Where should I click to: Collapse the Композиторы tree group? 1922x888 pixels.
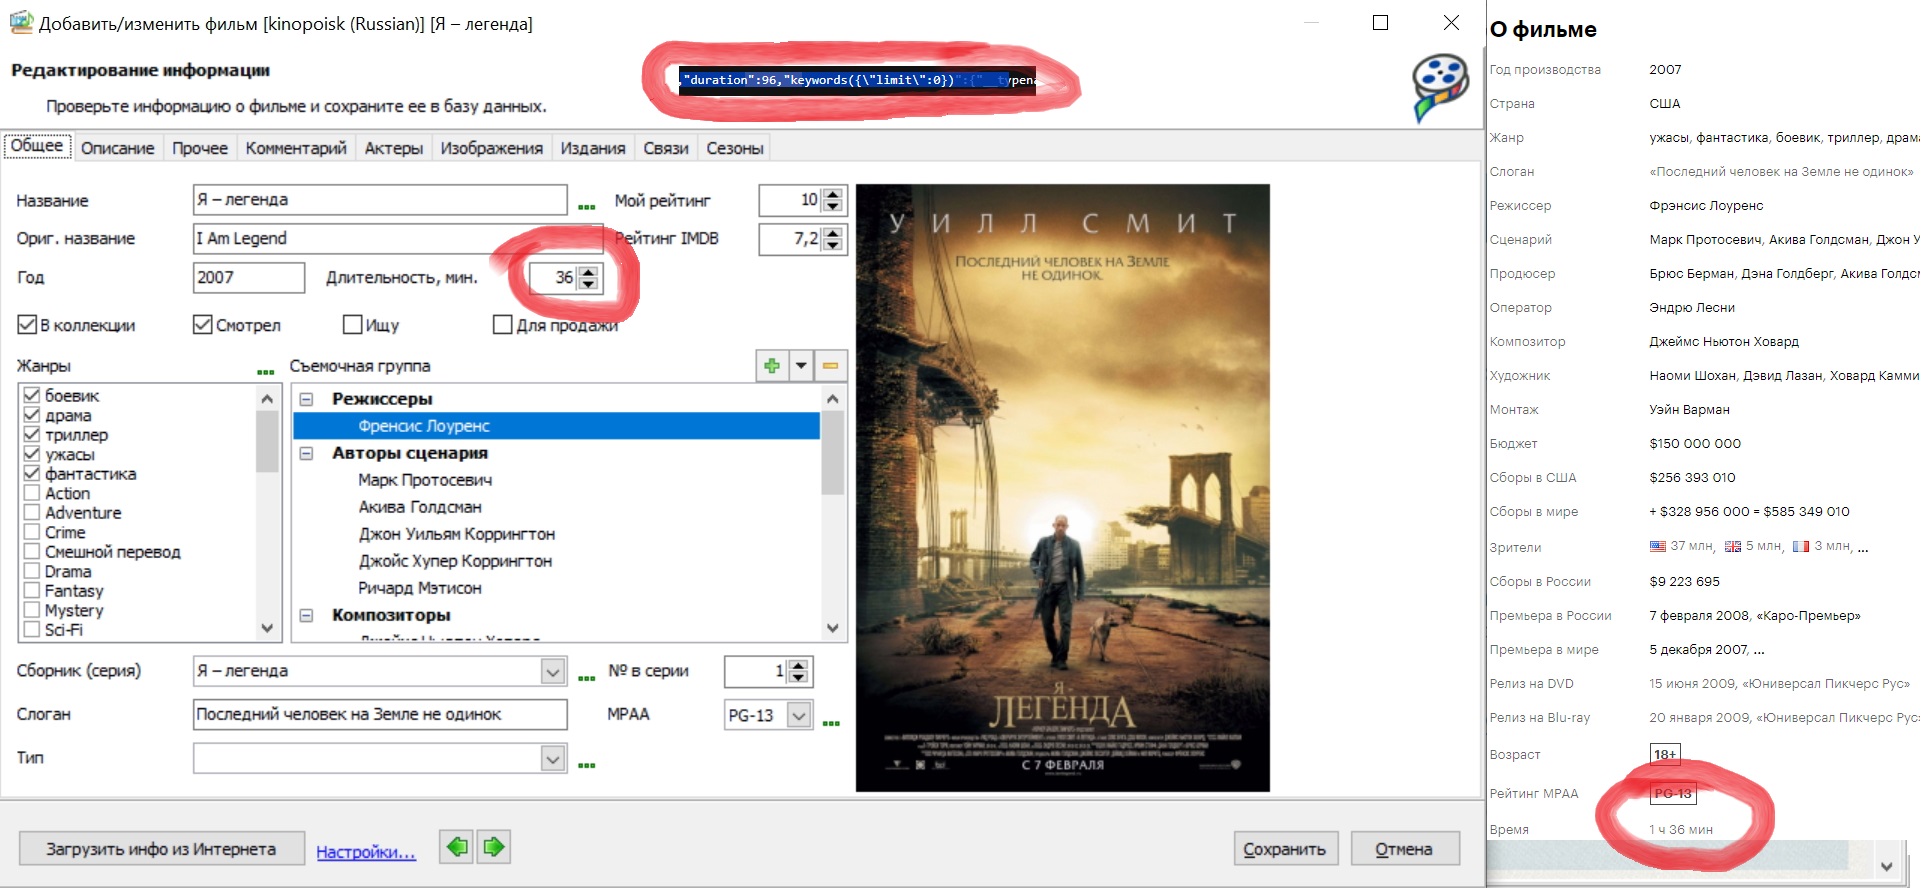click(x=307, y=615)
